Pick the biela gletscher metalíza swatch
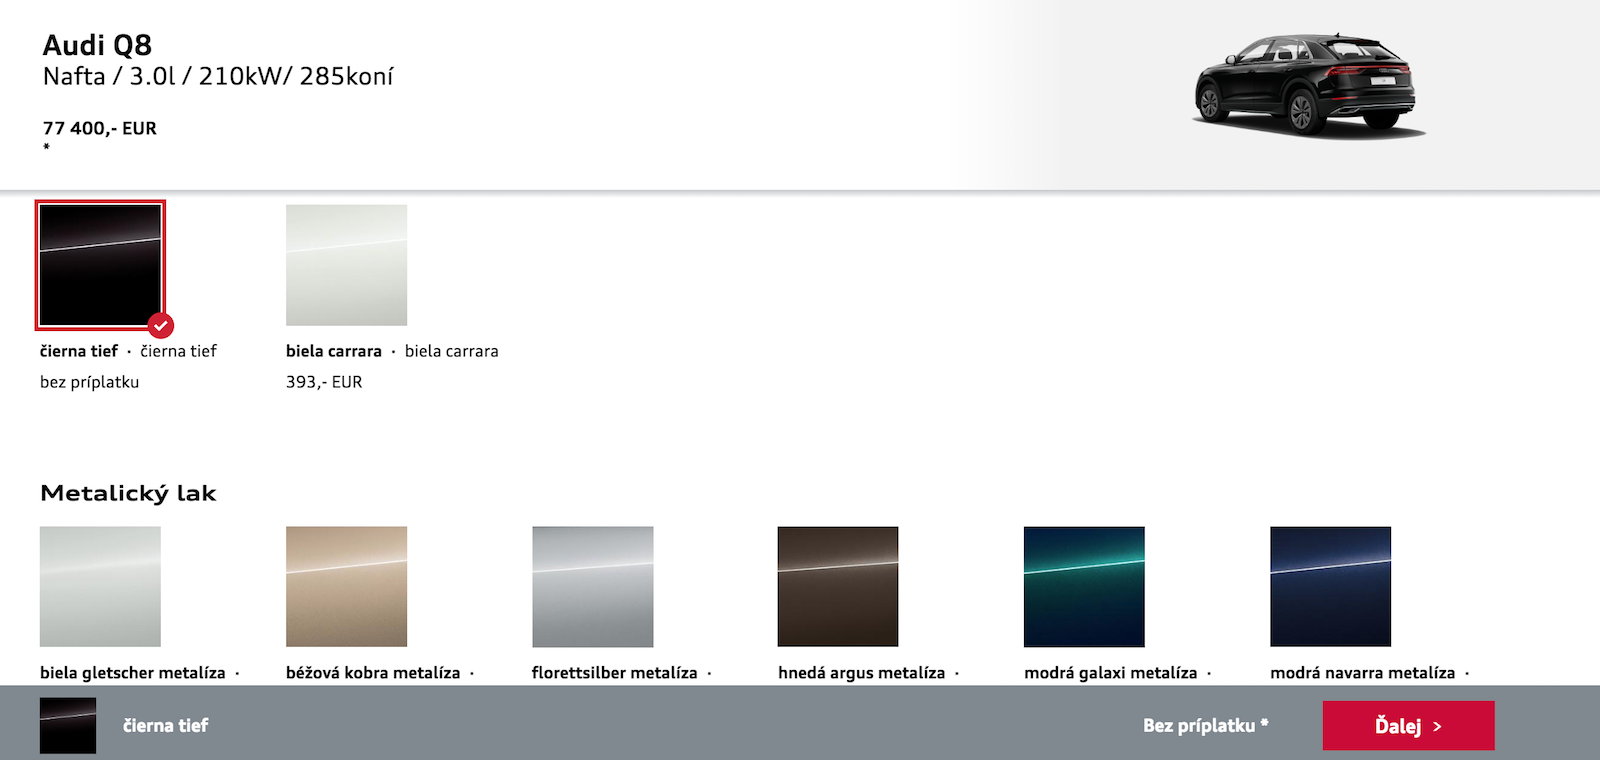Image resolution: width=1600 pixels, height=760 pixels. click(x=100, y=586)
